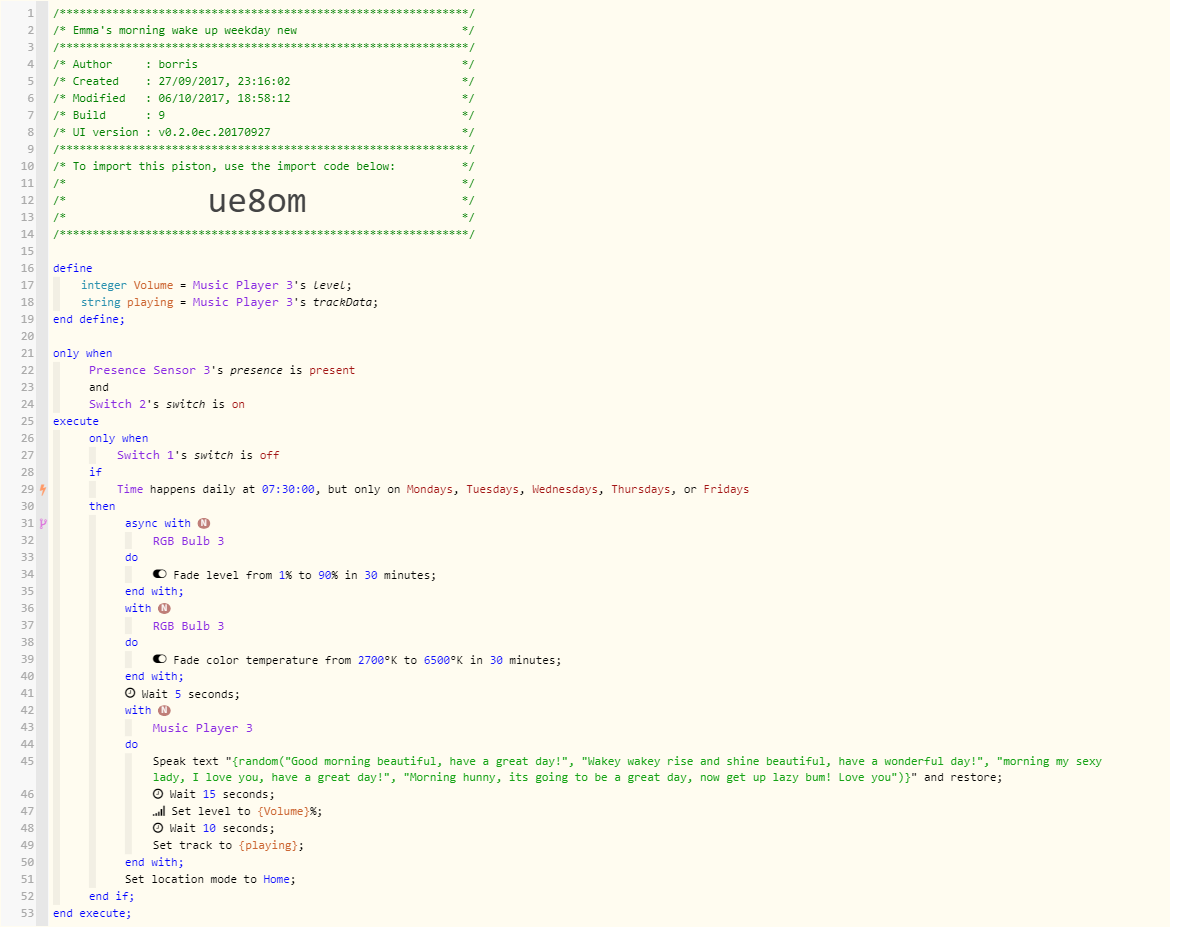Click the top-level 'only when' on line 21
The image size is (1178, 935).
coord(83,353)
